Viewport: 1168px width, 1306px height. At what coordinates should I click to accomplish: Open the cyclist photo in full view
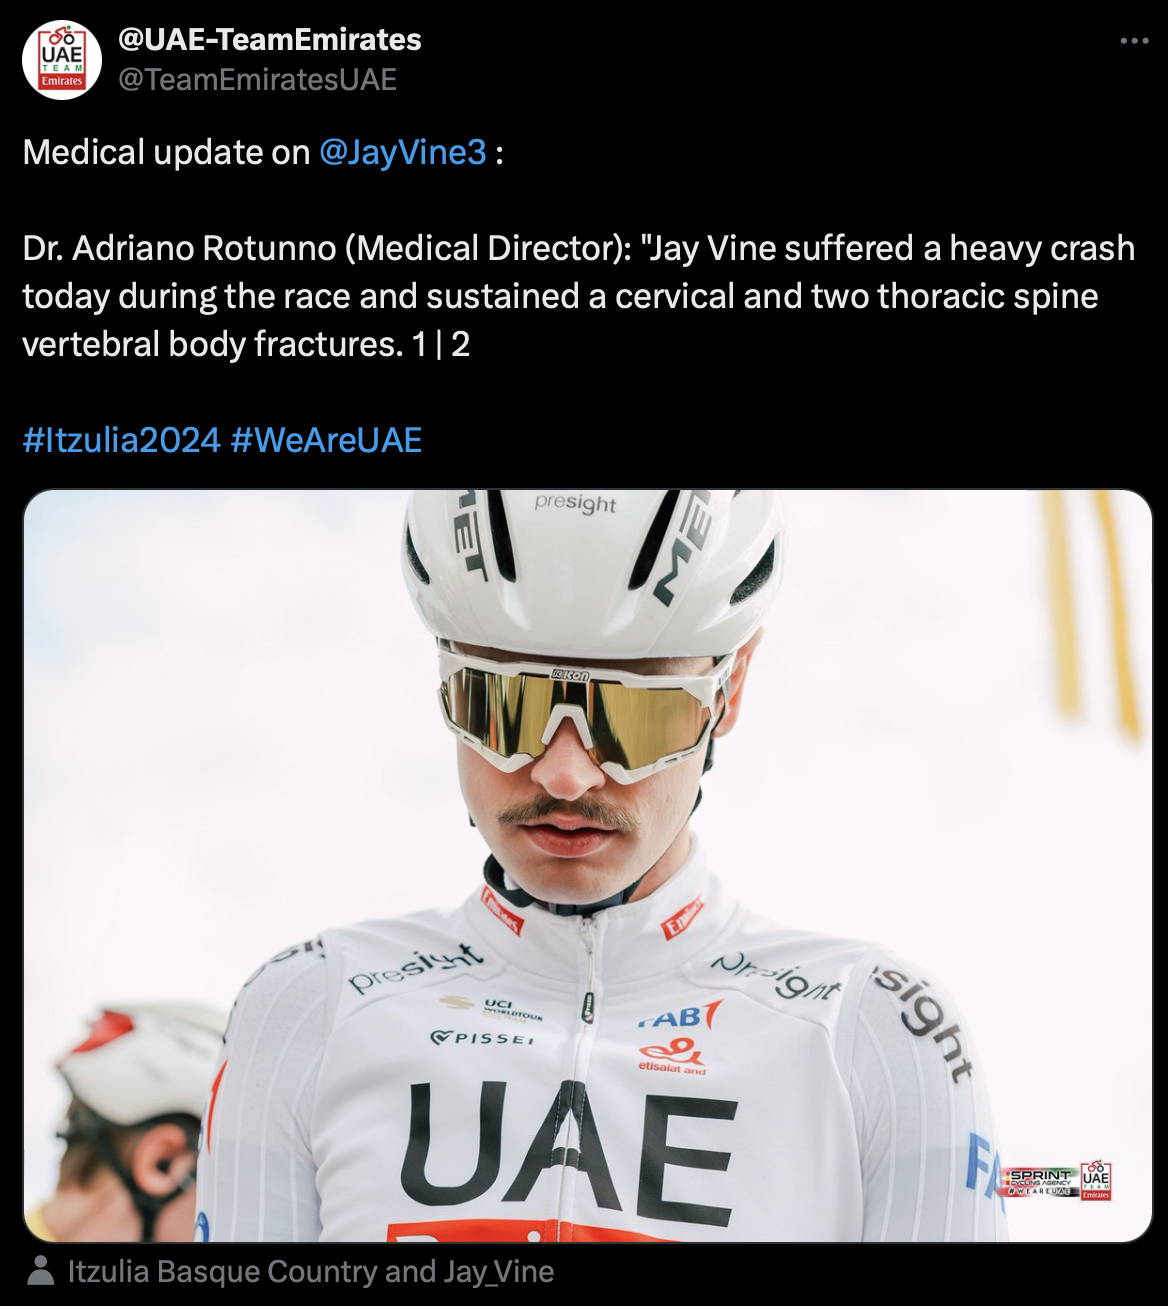[588, 866]
